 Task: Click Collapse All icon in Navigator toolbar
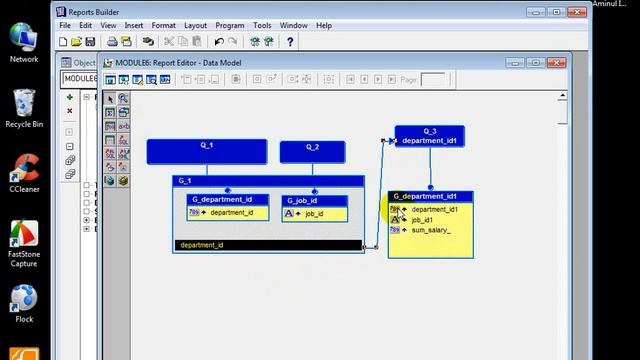click(x=70, y=174)
